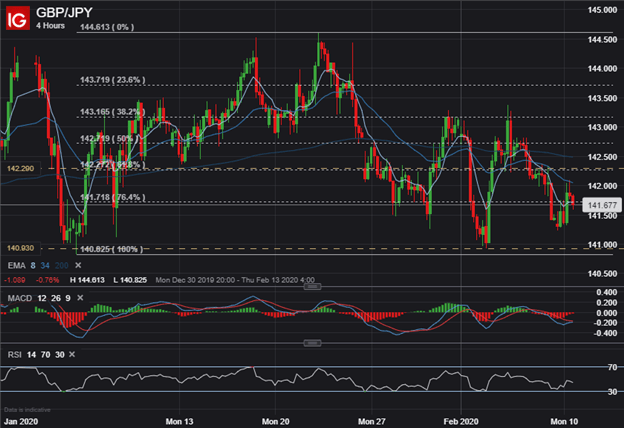
Task: Click the MACD indicator label
Action: tap(20, 298)
